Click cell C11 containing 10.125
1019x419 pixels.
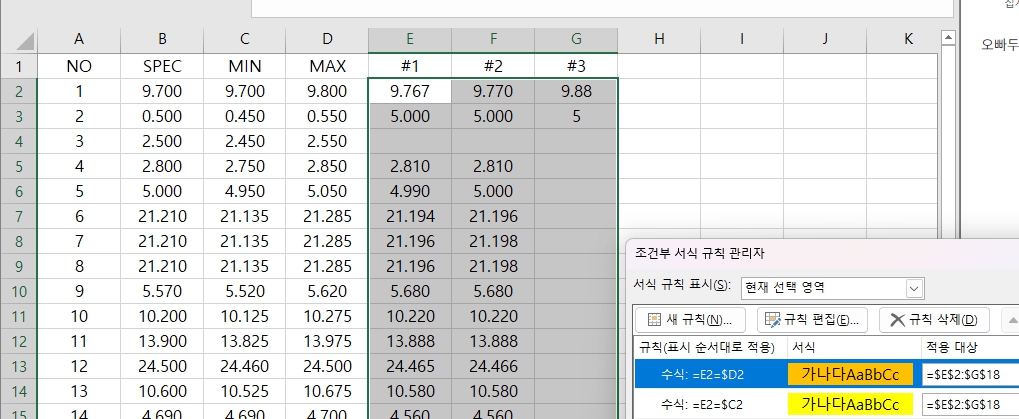point(244,316)
